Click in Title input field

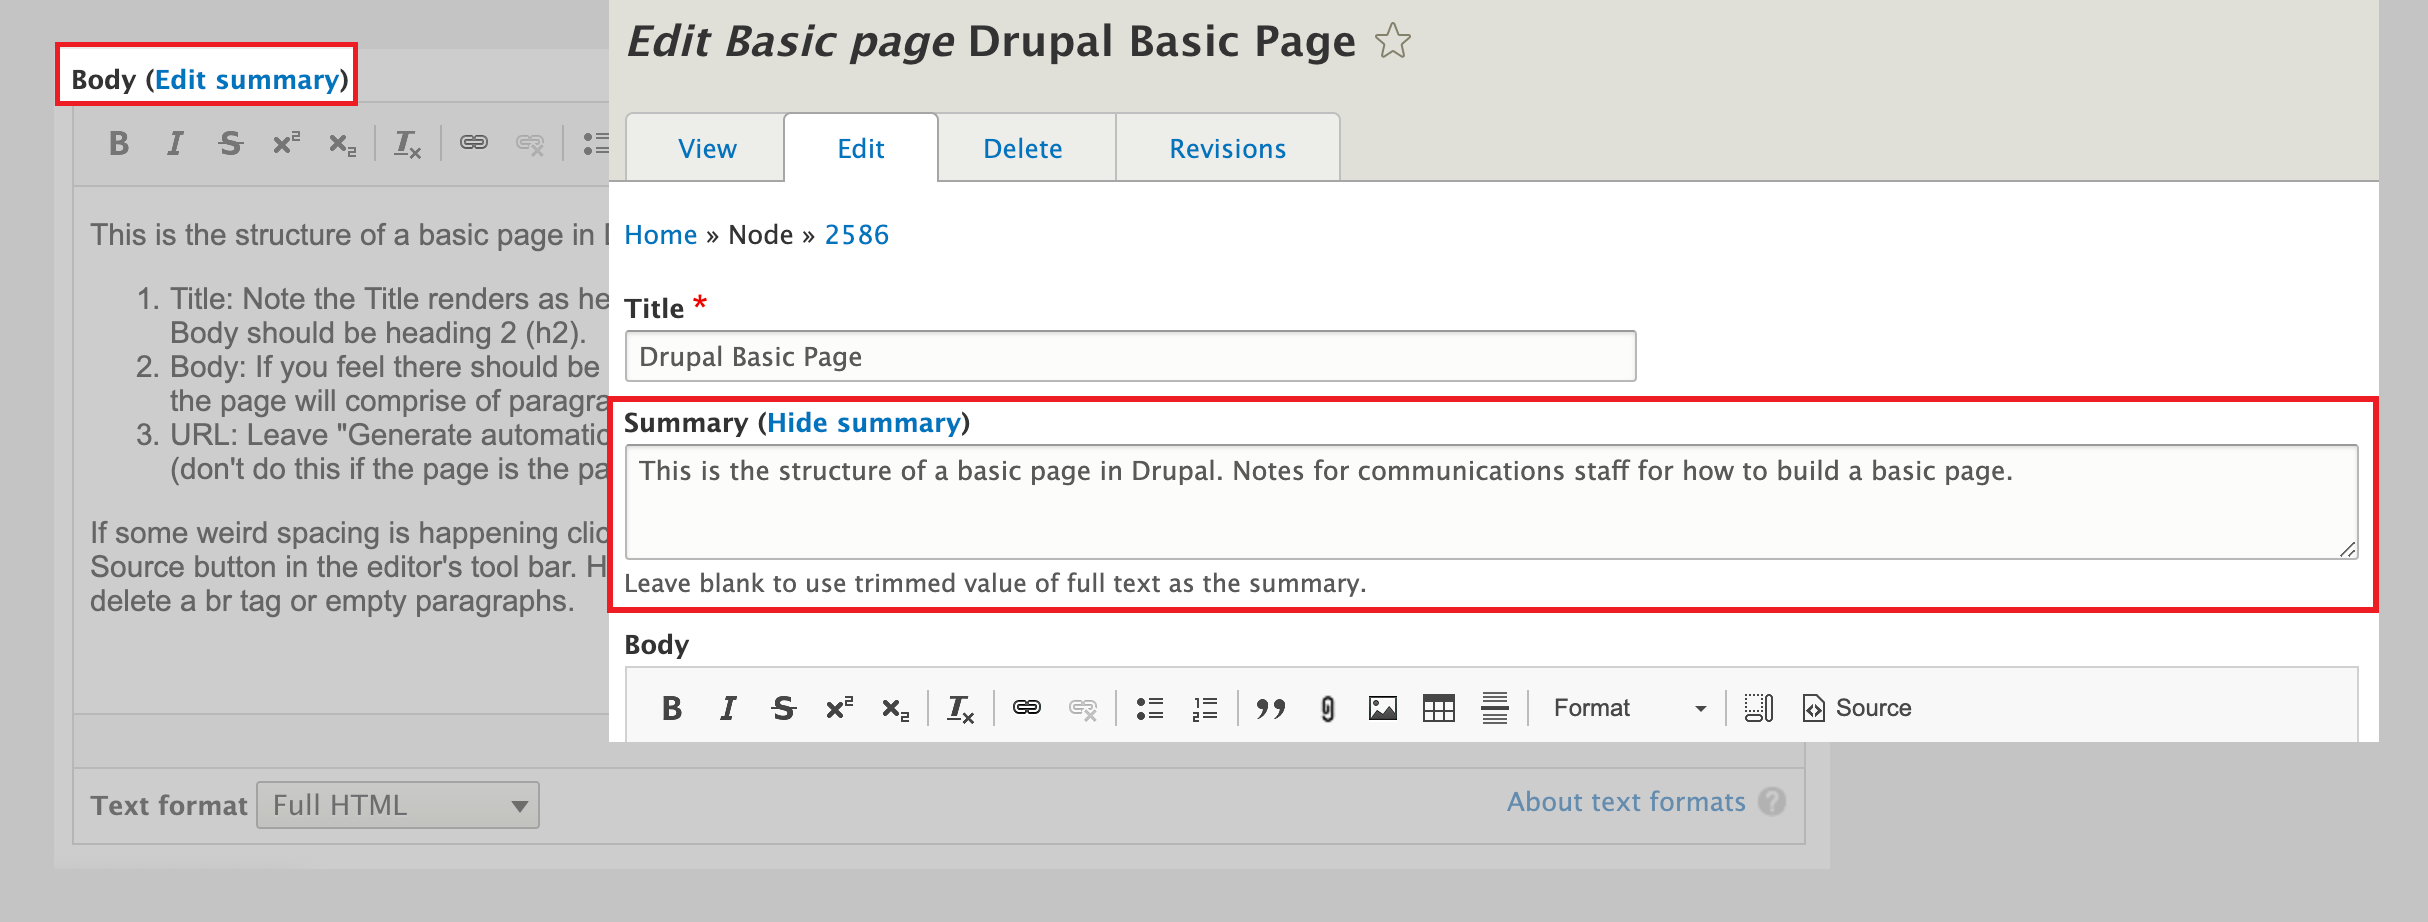(1130, 356)
